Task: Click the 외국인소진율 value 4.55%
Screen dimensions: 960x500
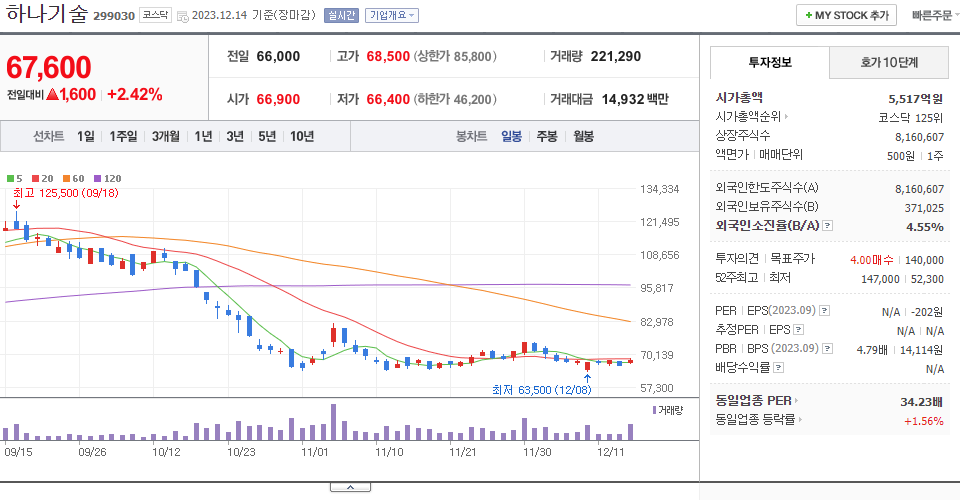Action: click(x=925, y=227)
